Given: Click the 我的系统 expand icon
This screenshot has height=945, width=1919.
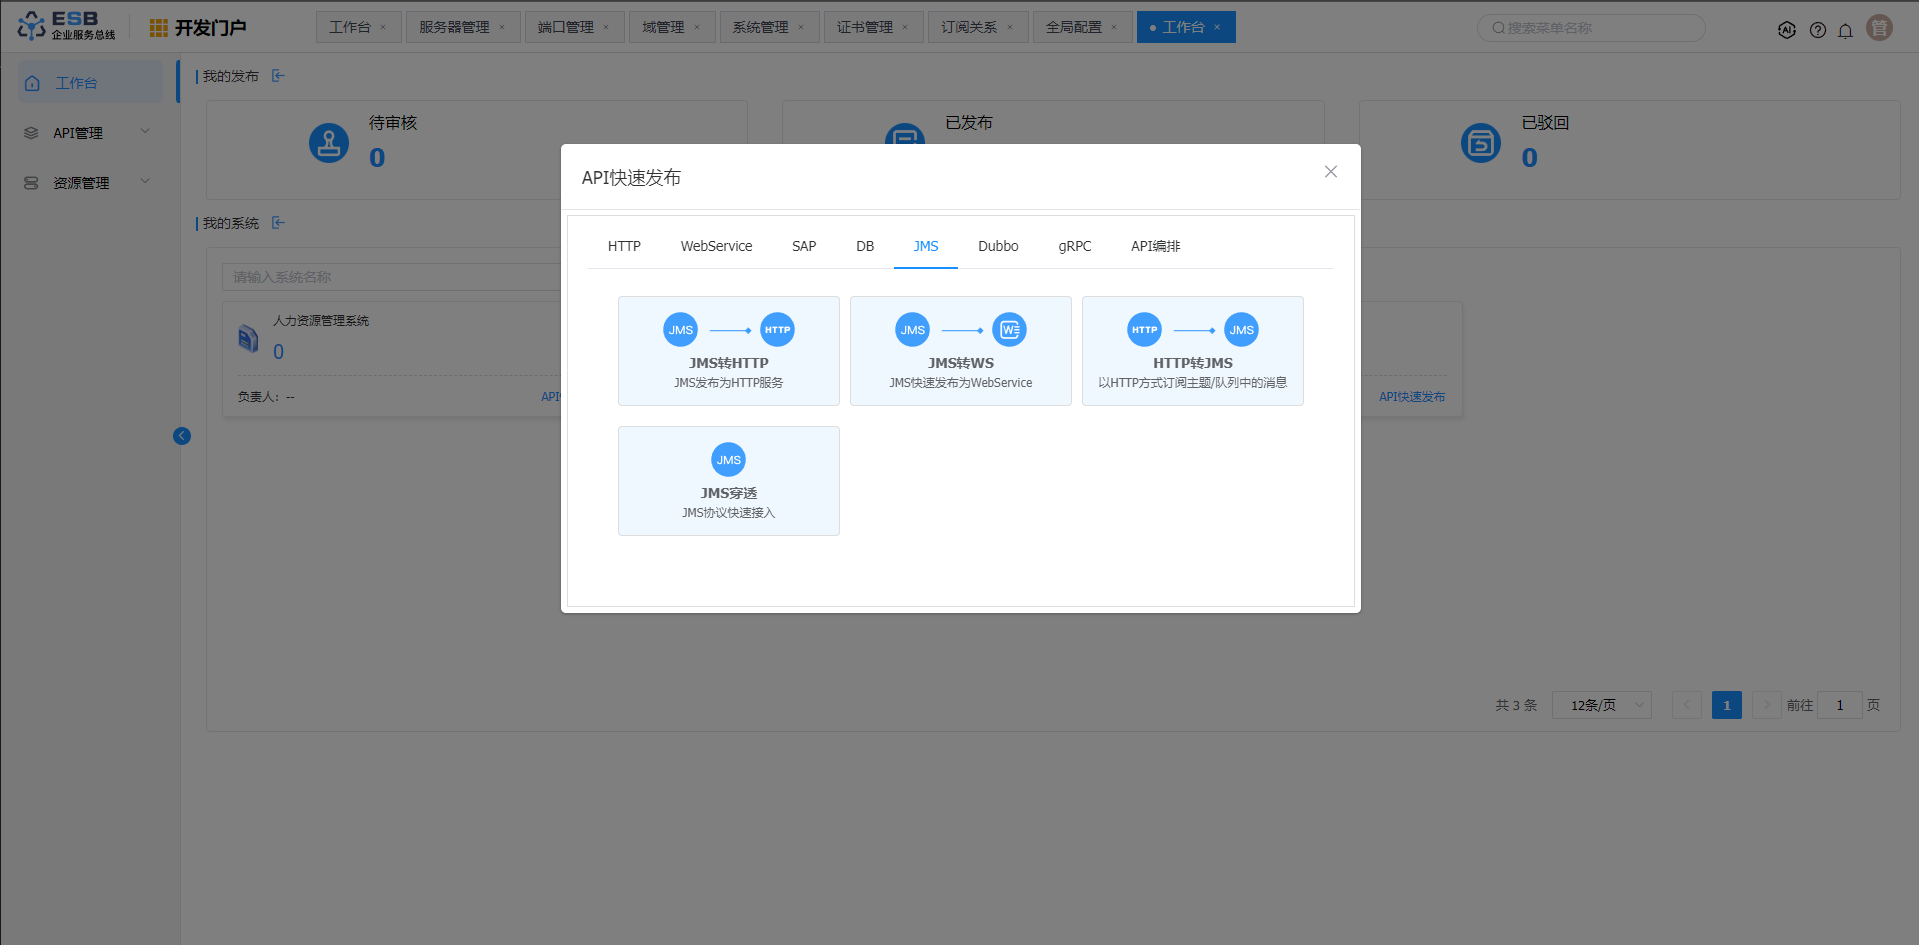Looking at the screenshot, I should click(x=278, y=223).
